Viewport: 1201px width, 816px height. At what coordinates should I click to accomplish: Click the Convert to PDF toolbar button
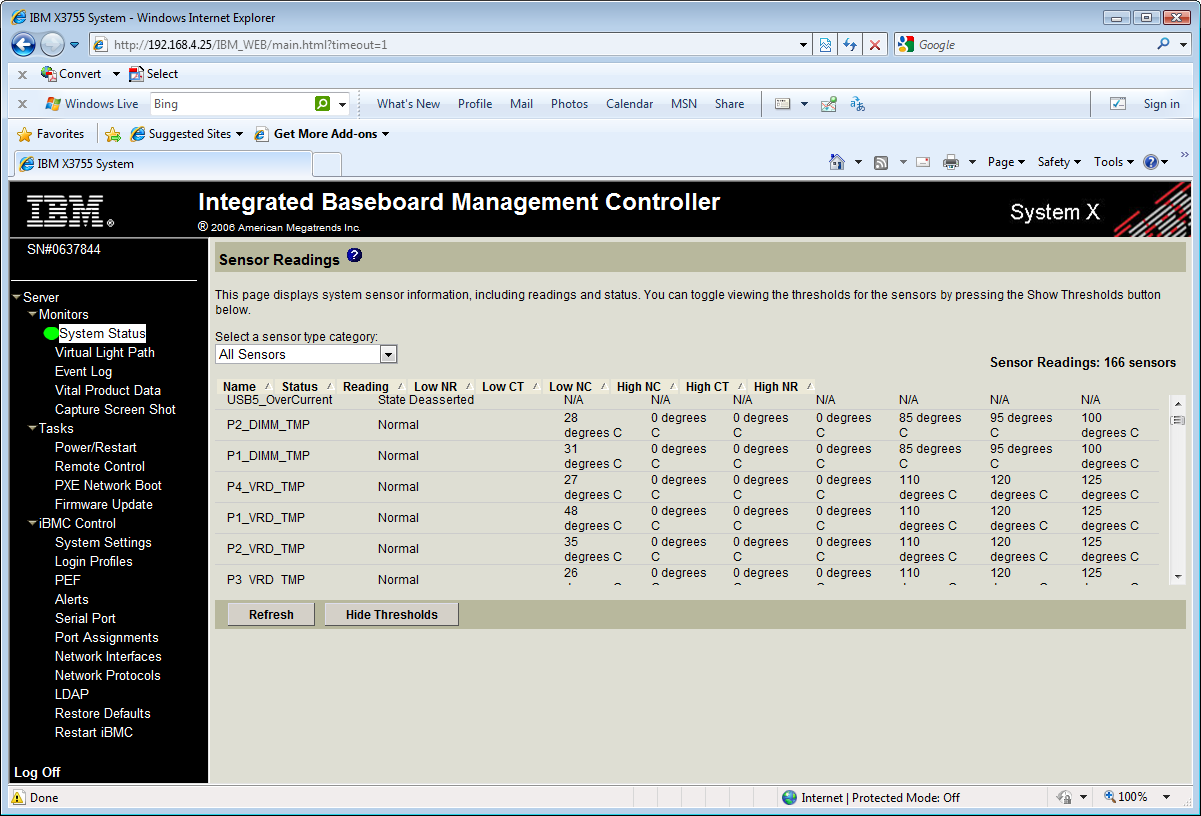tap(71, 74)
